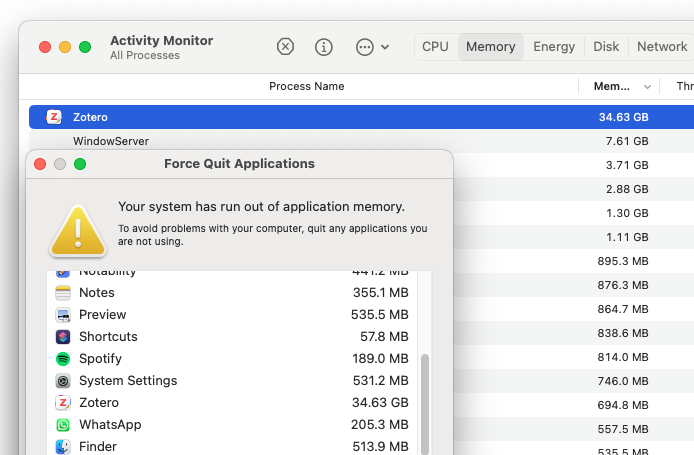The image size is (694, 455).
Task: Select Zotero in Force Quit list
Action: click(232, 403)
